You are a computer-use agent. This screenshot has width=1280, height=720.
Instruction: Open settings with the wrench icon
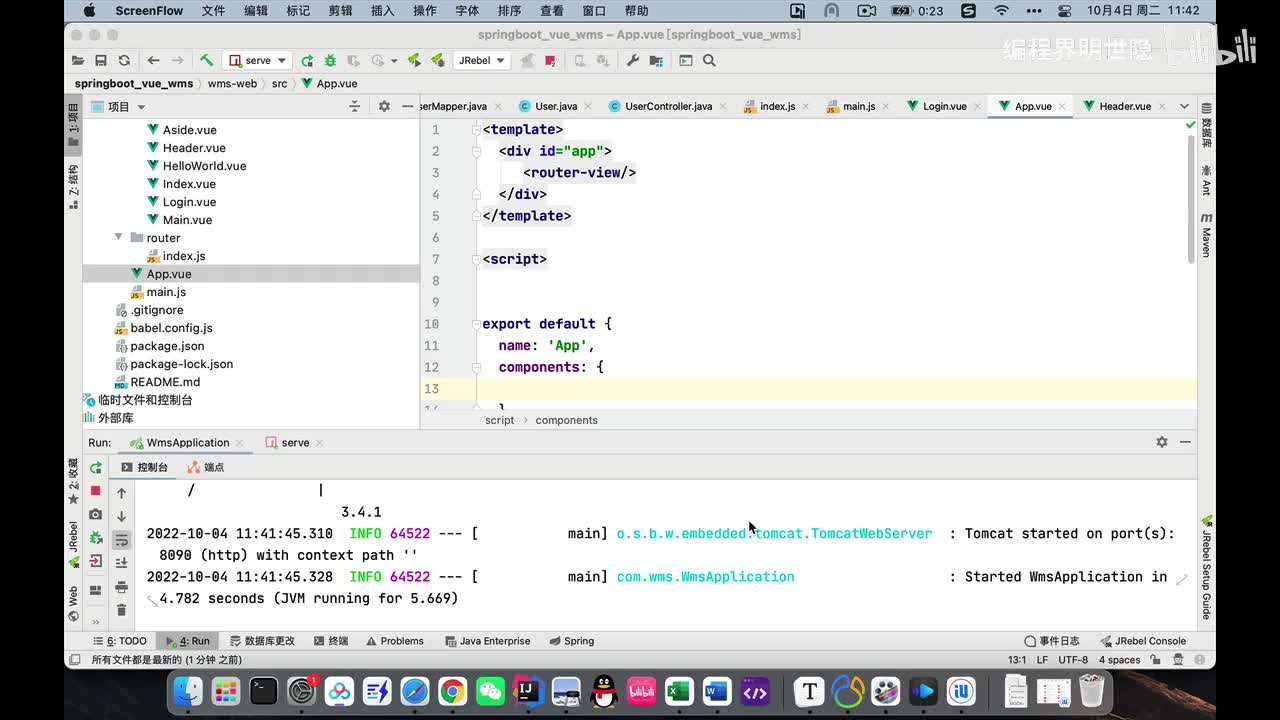[632, 60]
